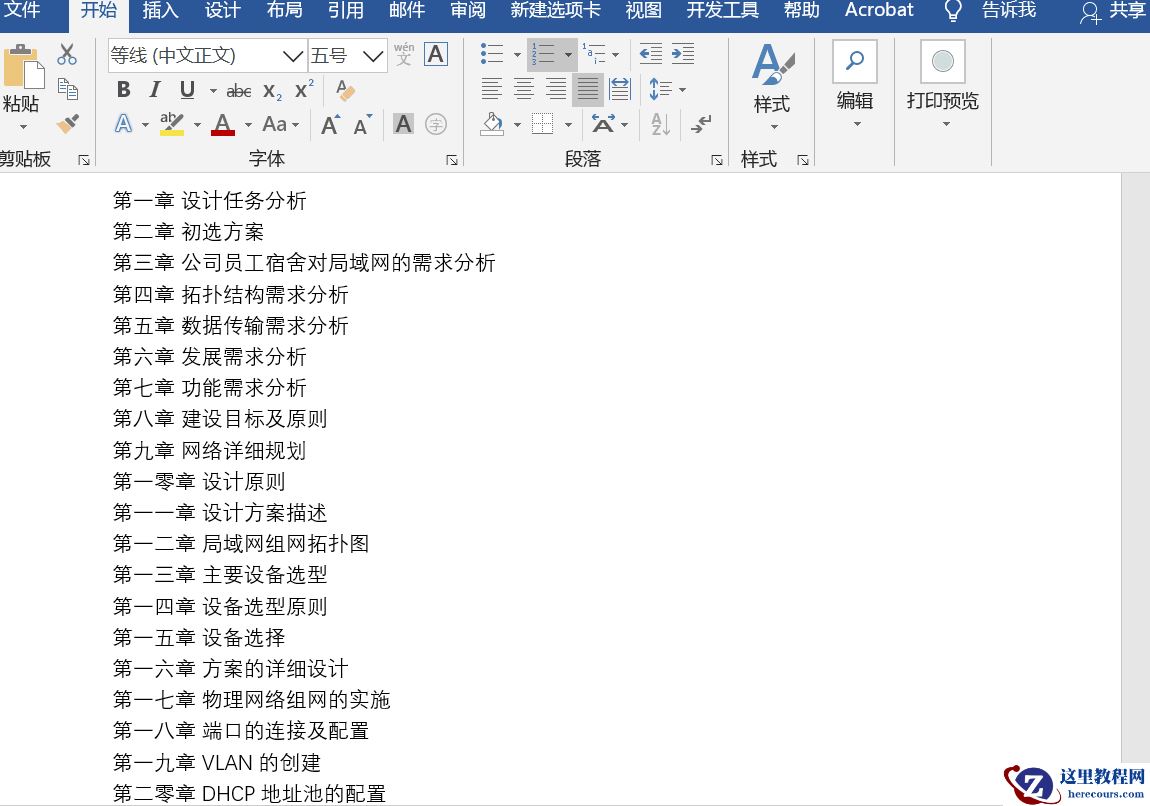The image size is (1150, 806).
Task: Click the Copy icon
Action: (67, 89)
